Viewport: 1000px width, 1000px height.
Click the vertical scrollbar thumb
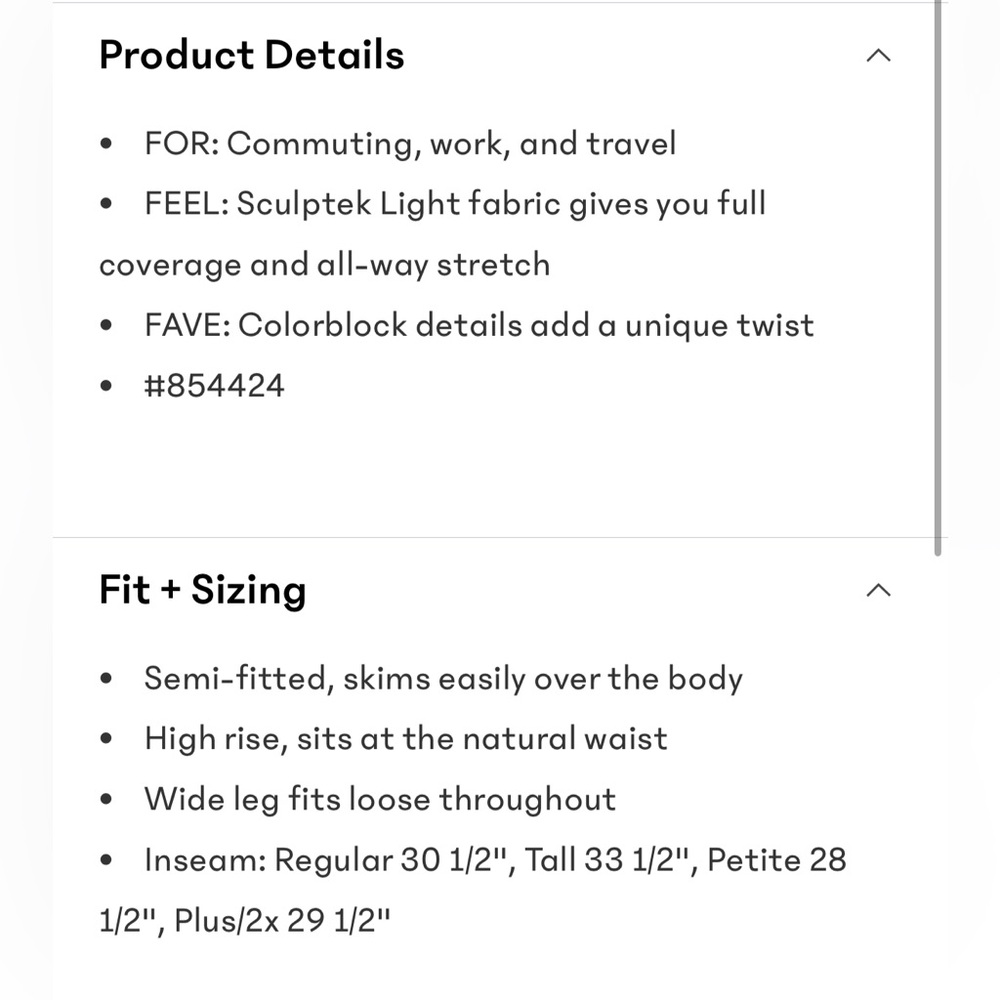coord(938,277)
